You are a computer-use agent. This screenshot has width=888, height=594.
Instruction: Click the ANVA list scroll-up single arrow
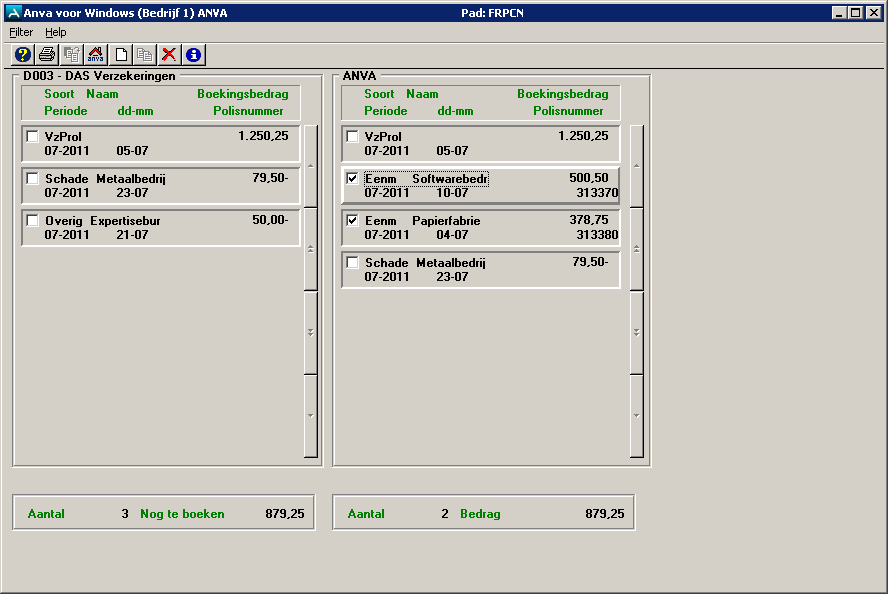[637, 166]
